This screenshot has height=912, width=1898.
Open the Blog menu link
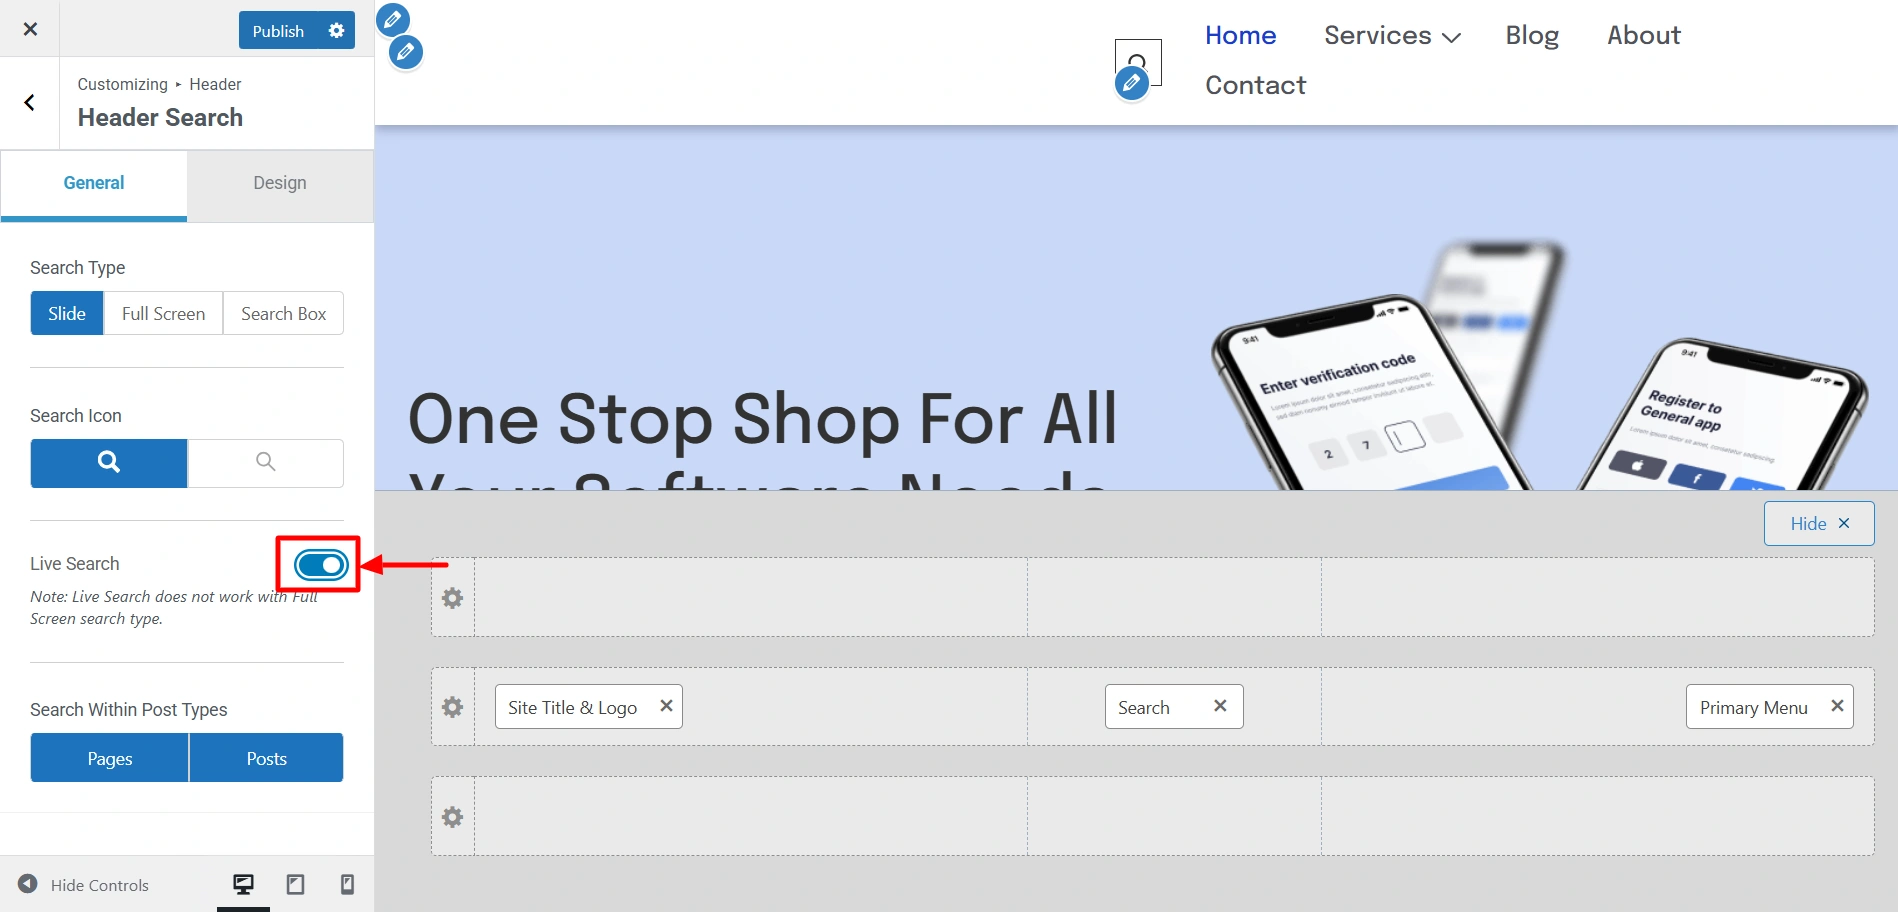click(x=1532, y=36)
